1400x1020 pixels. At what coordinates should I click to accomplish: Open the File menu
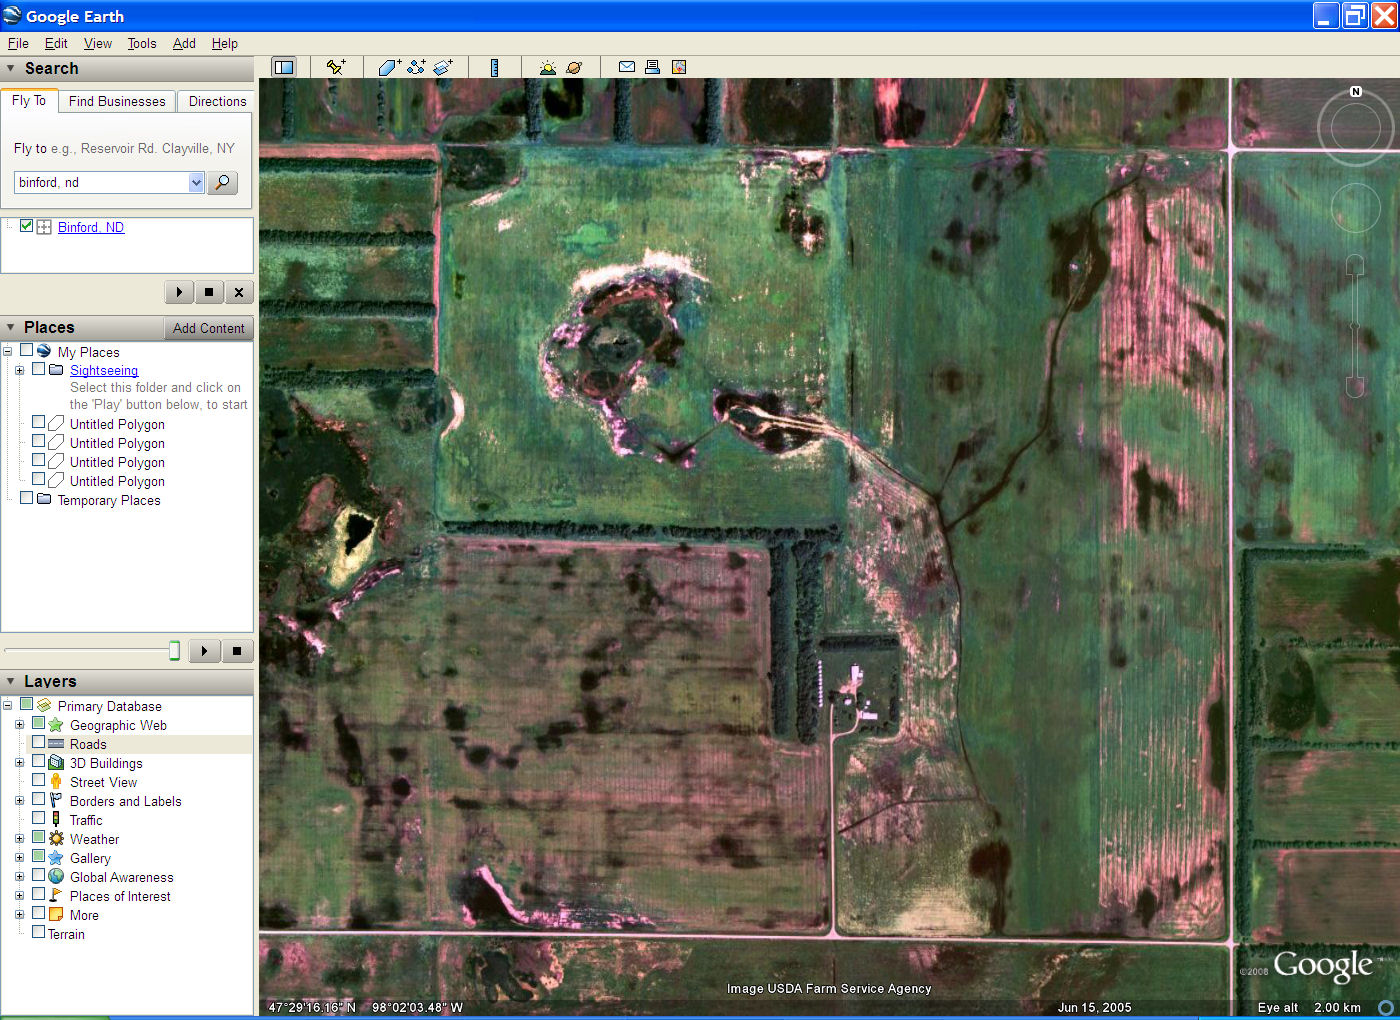[18, 43]
